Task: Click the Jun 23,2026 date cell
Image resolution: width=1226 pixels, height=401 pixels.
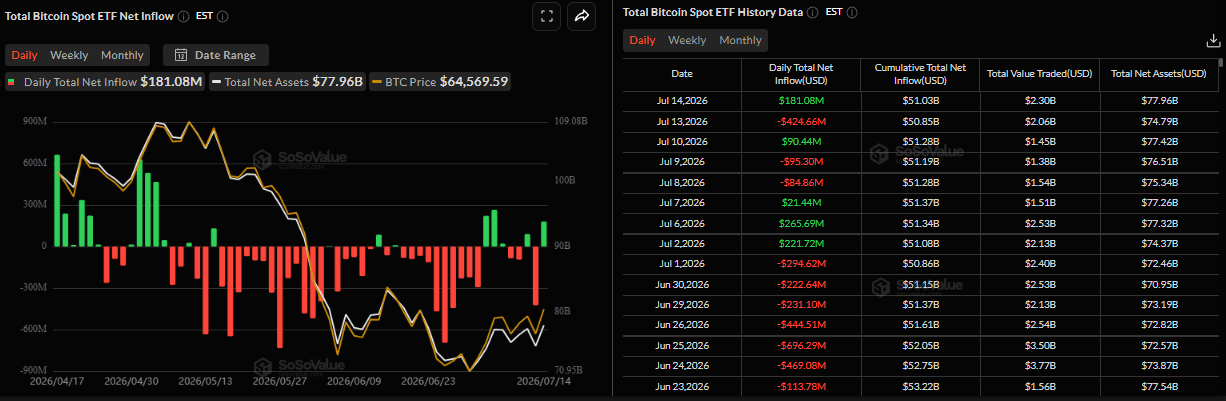Action: [x=681, y=386]
